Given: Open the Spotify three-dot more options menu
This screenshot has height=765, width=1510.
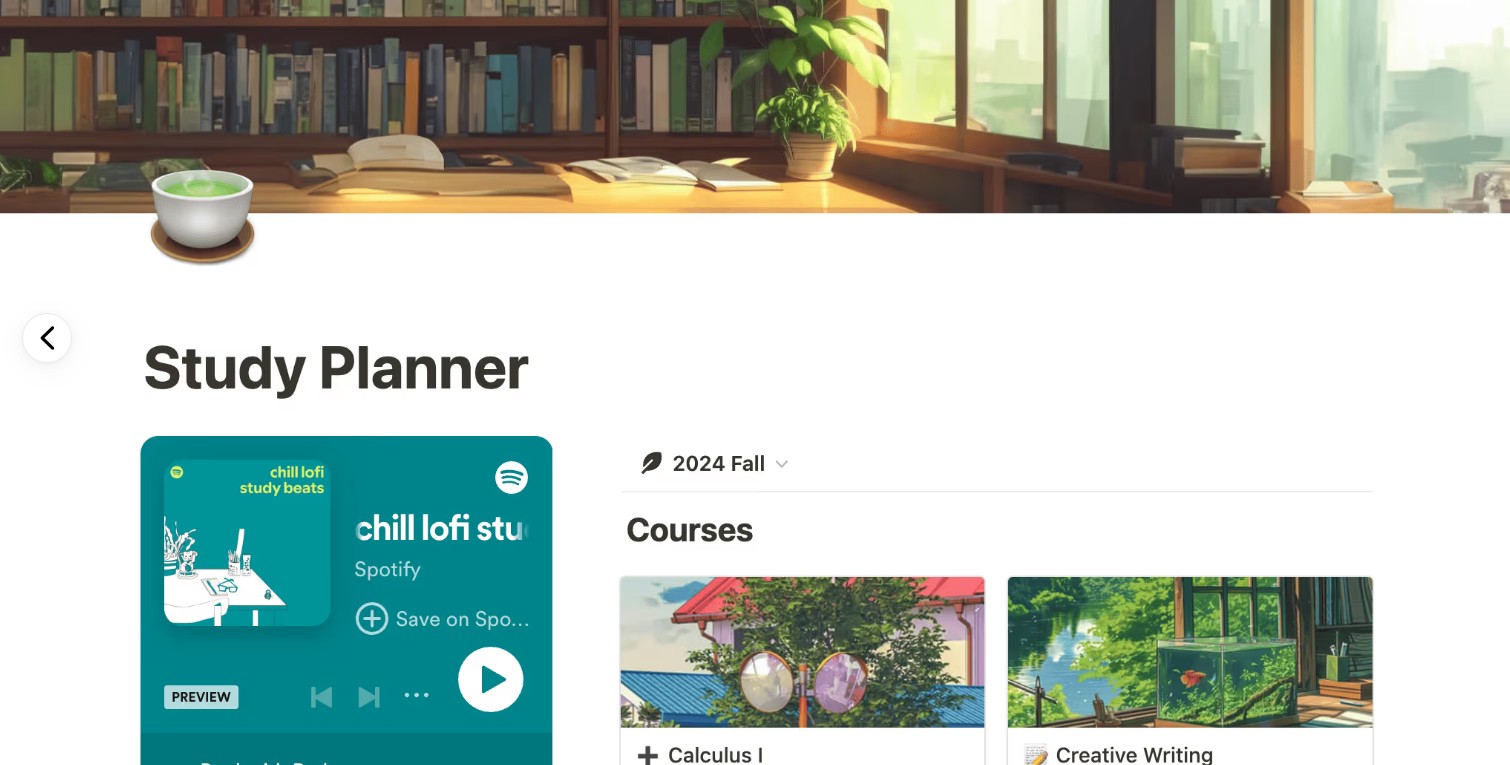Looking at the screenshot, I should click(416, 696).
